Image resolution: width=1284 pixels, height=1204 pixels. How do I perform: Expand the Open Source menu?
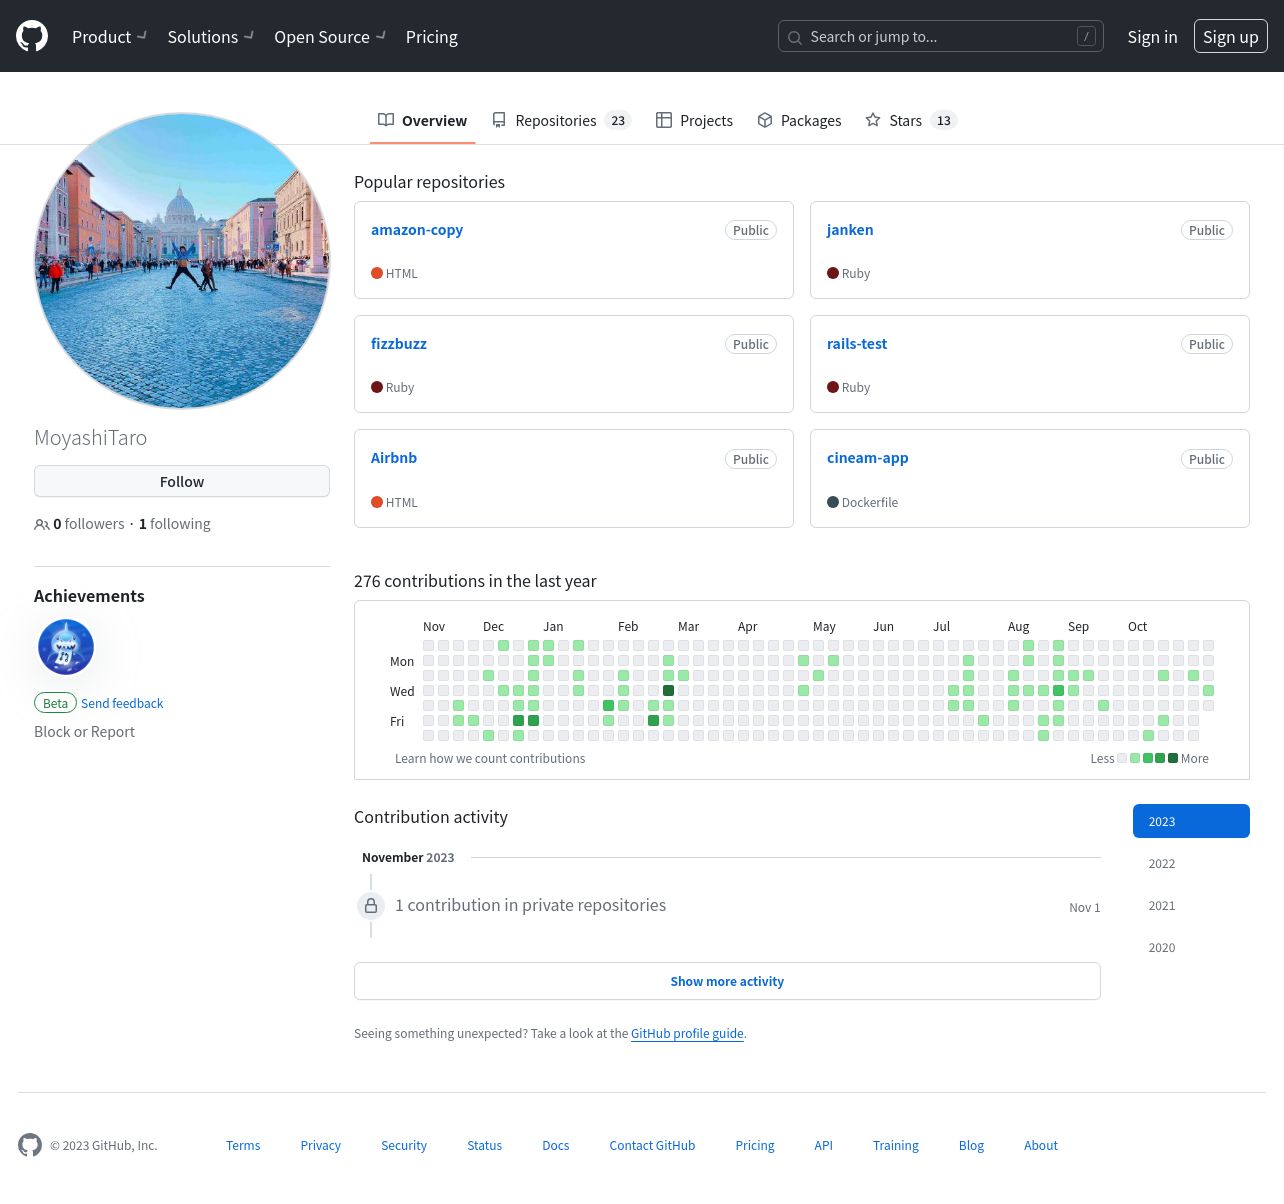330,37
